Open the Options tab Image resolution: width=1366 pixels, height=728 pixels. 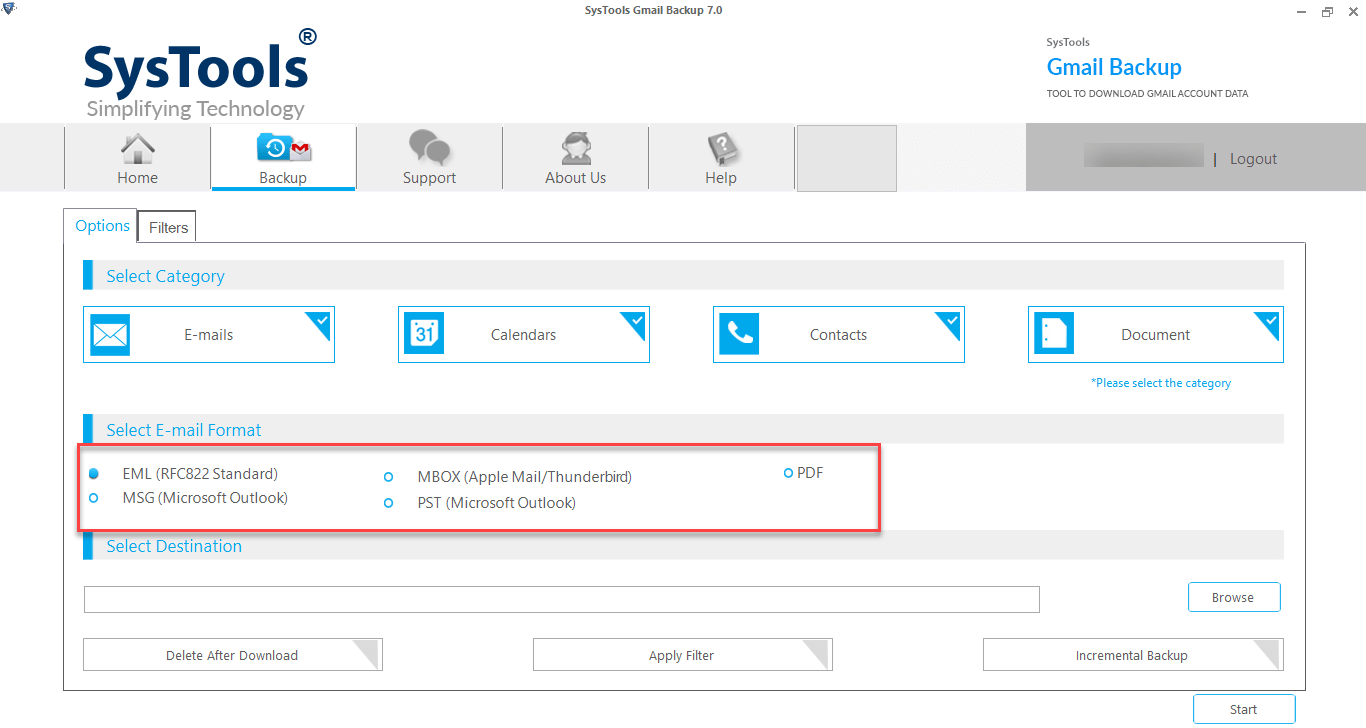(100, 226)
